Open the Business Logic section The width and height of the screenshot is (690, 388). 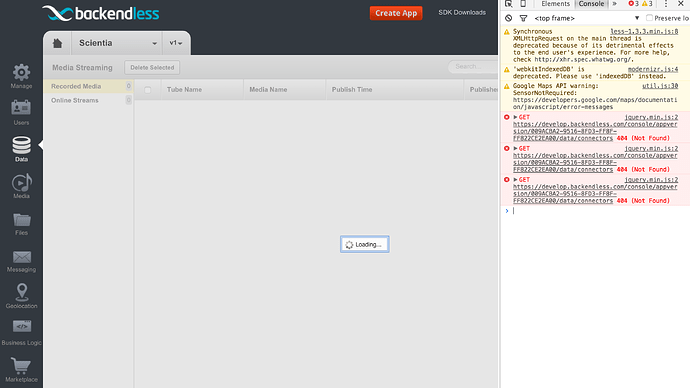coord(21,333)
